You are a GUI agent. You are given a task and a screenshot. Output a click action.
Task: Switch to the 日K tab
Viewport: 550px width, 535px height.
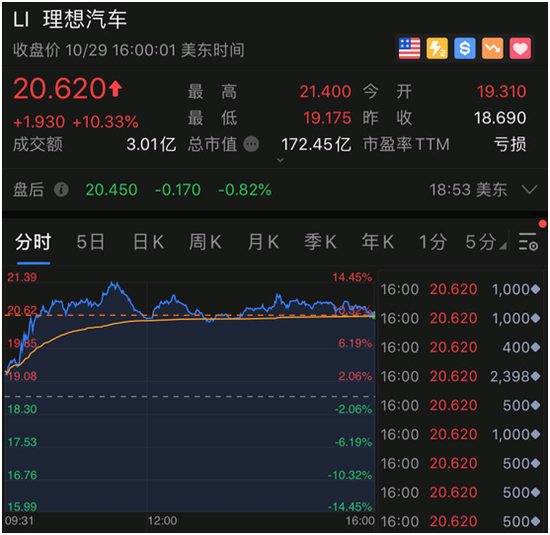(148, 242)
